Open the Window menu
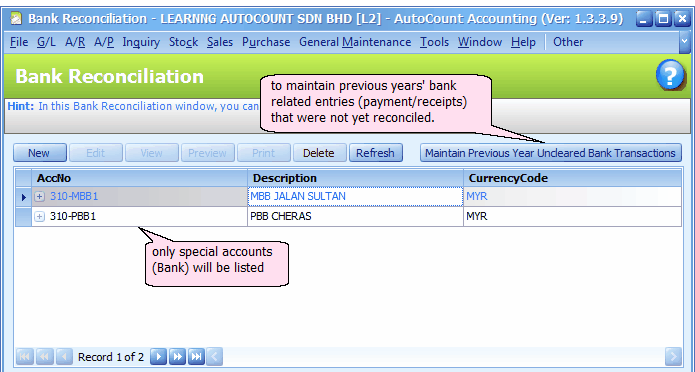 pos(480,42)
